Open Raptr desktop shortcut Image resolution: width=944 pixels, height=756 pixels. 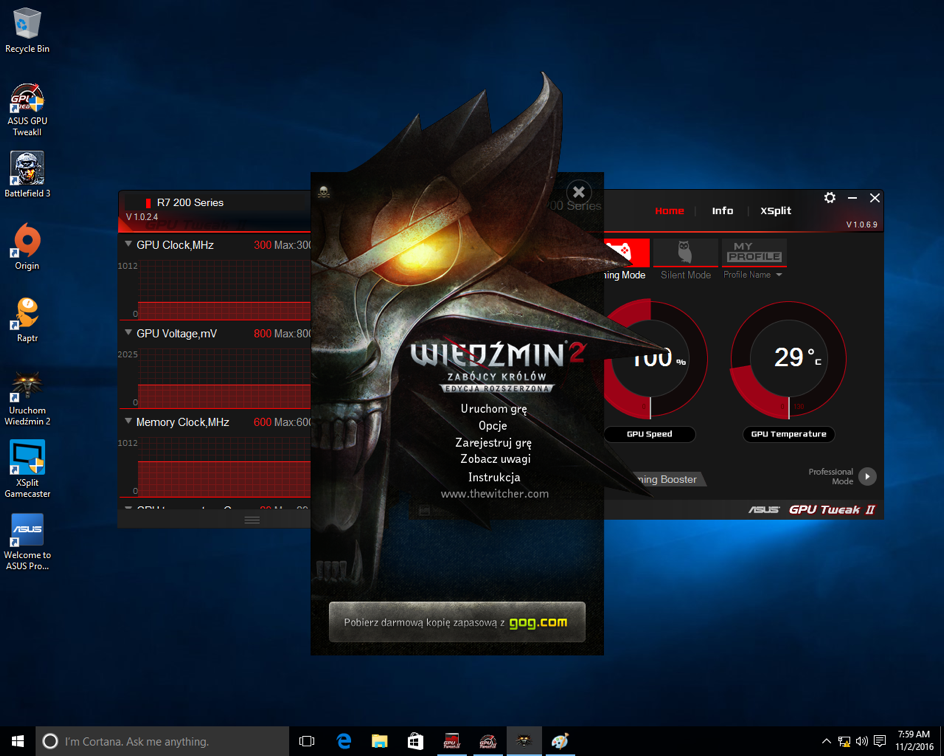pyautogui.click(x=27, y=315)
